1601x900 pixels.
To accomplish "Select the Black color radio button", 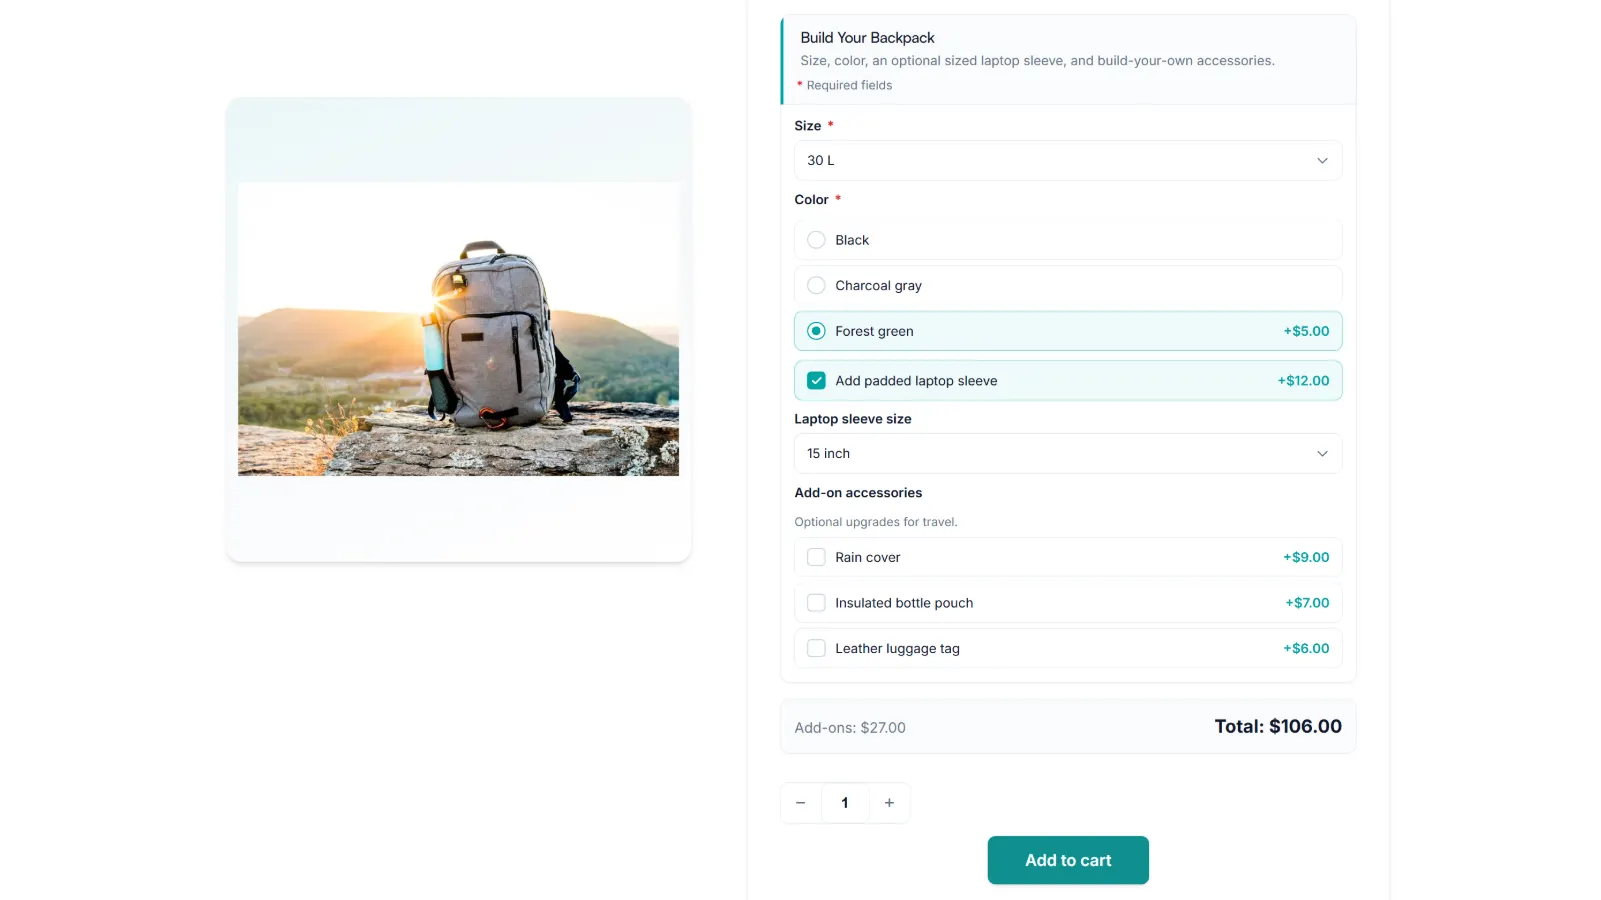I will point(816,240).
